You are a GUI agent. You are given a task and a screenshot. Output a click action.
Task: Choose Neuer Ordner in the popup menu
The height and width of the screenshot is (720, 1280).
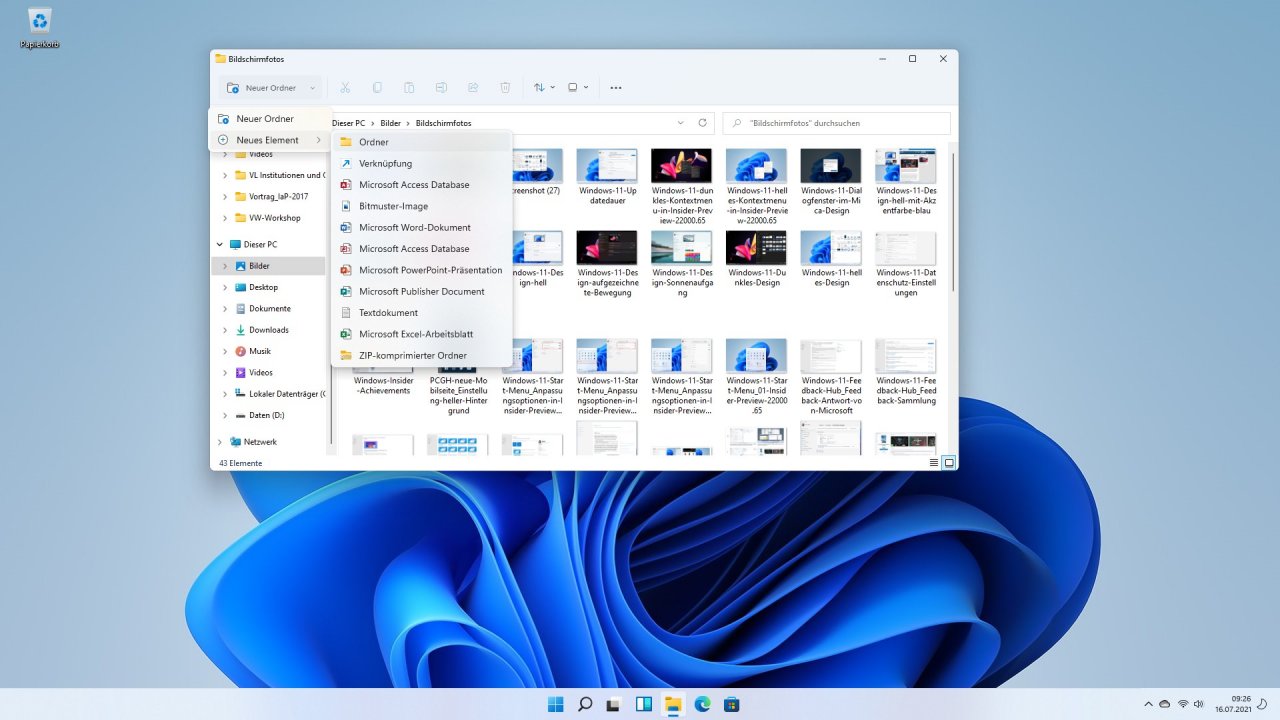270,119
